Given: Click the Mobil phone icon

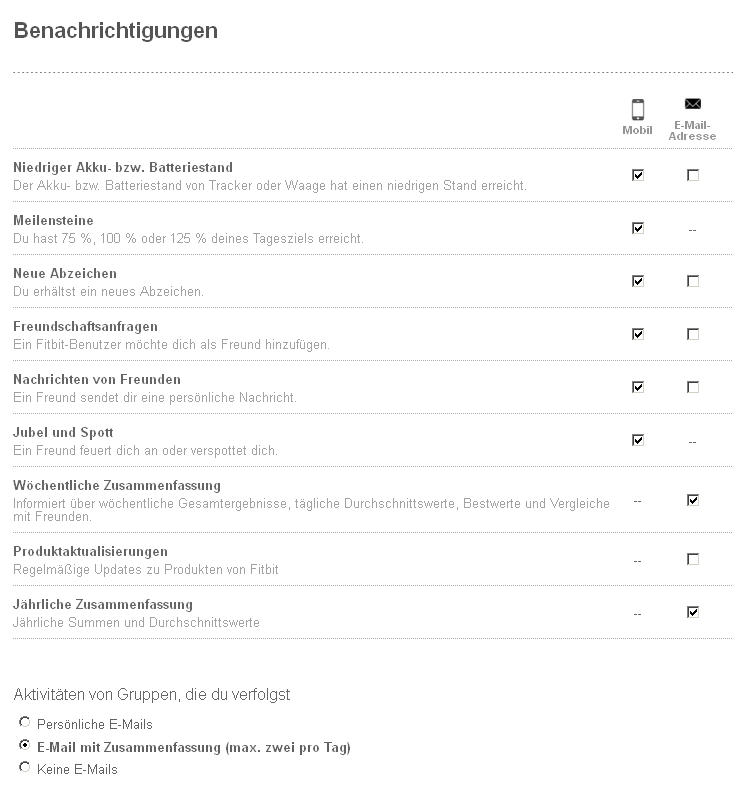Looking at the screenshot, I should [637, 110].
